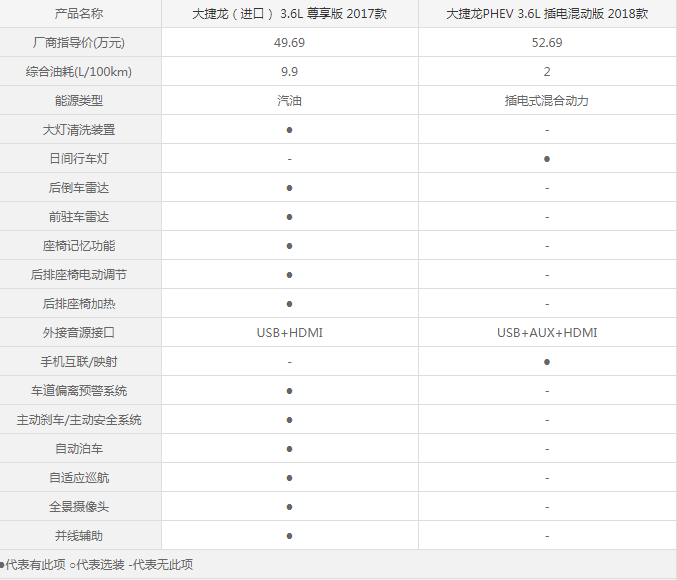Select the price value 52.69
The width and height of the screenshot is (677, 580).
(x=547, y=43)
